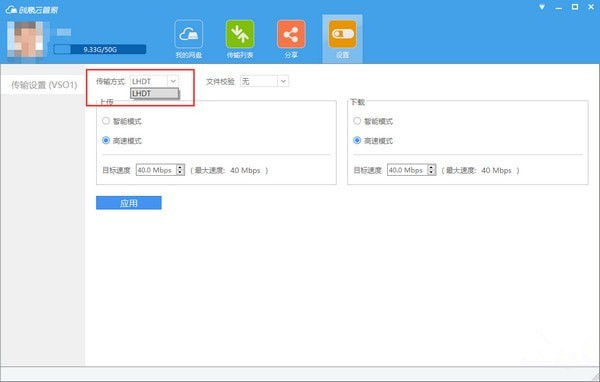
Task: Close the application window
Action: click(591, 7)
